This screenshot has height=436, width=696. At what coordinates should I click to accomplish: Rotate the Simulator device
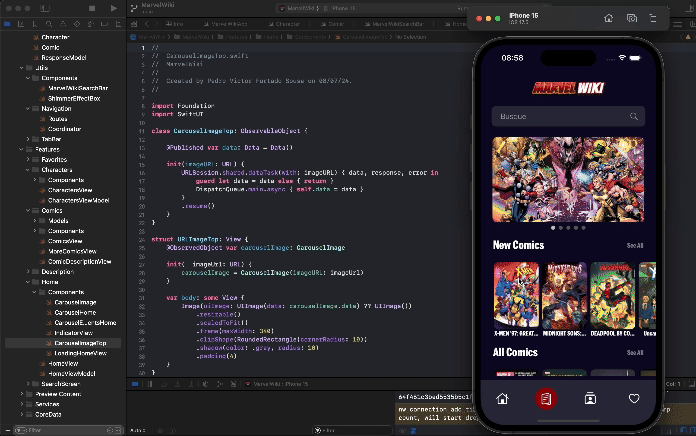point(653,18)
